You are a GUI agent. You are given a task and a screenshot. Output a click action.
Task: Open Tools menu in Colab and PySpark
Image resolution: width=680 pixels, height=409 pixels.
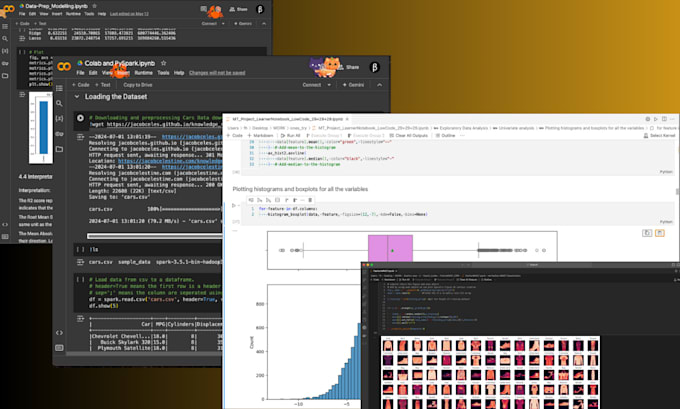tap(163, 73)
